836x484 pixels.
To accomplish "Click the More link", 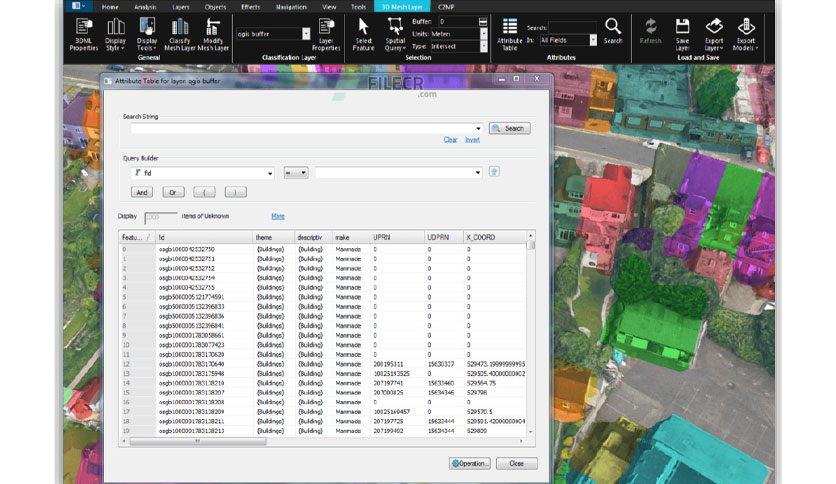I will 278,216.
